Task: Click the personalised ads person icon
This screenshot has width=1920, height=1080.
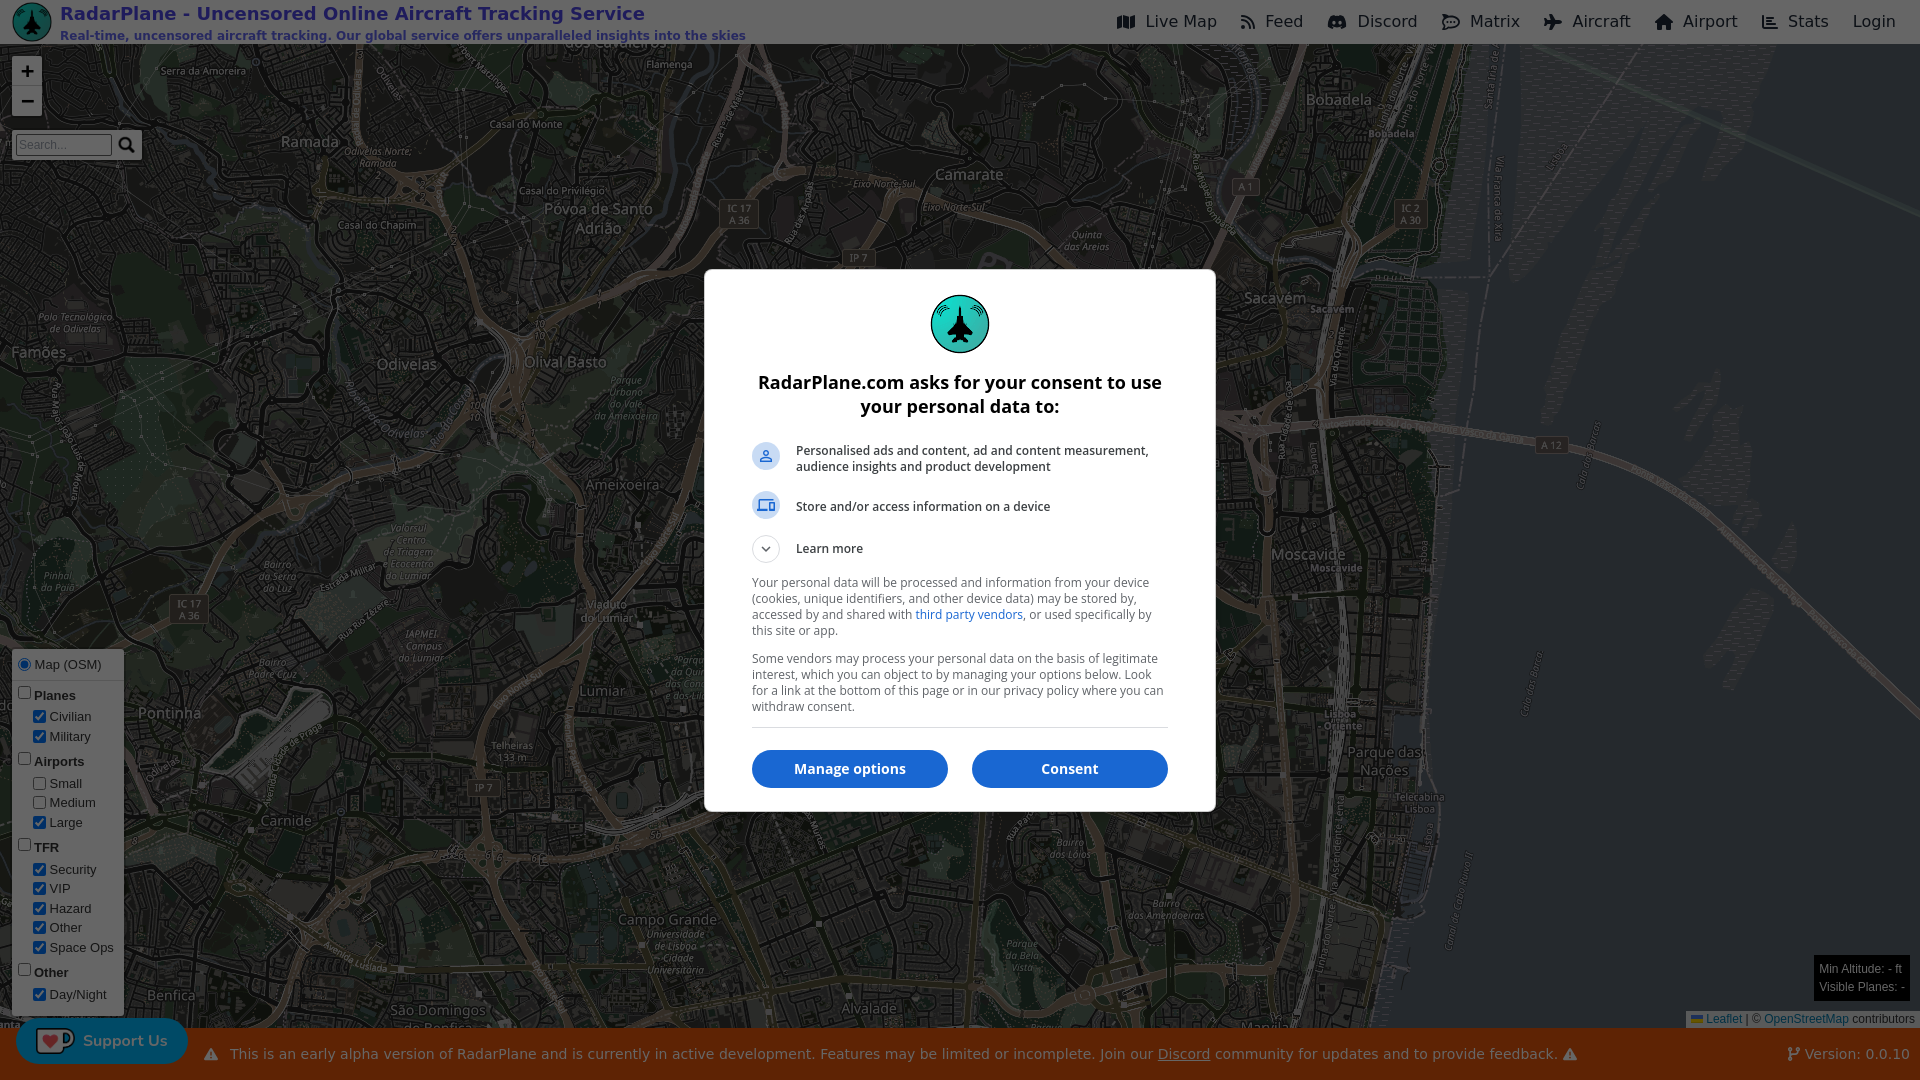Action: coord(766,456)
